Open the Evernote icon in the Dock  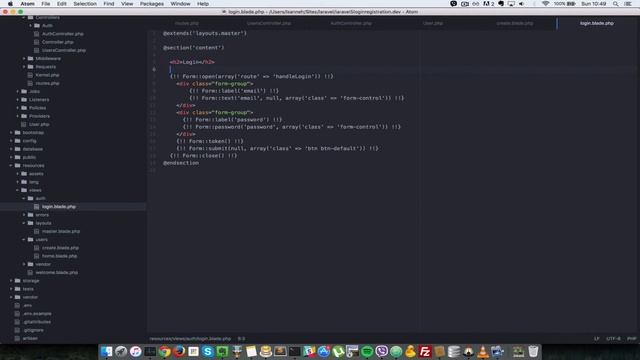point(222,351)
